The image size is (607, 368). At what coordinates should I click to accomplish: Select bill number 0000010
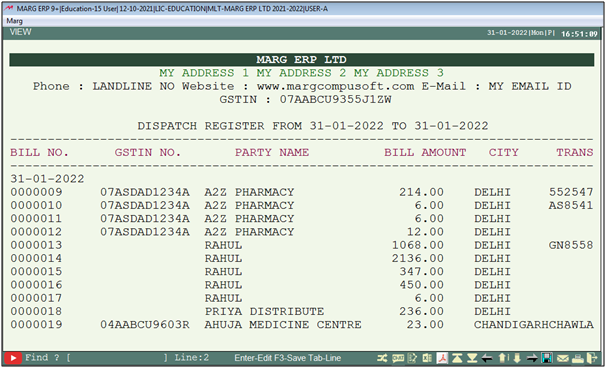pos(36,205)
